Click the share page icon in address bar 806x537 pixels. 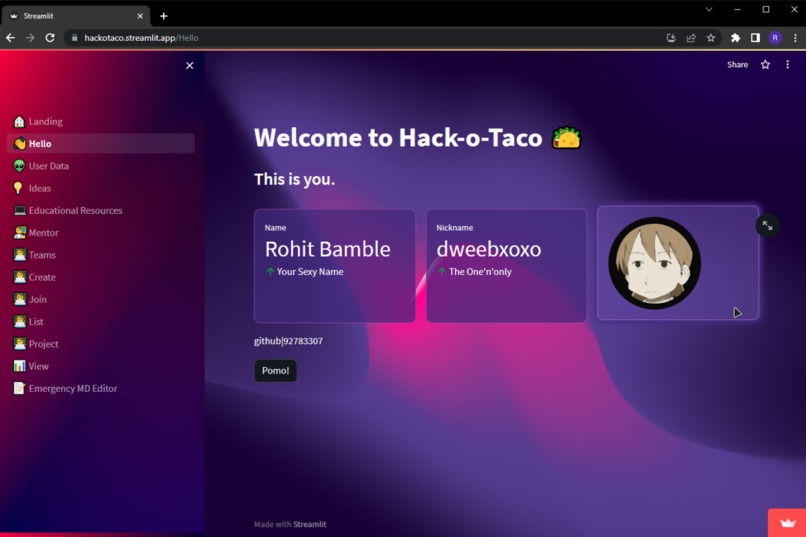point(691,38)
